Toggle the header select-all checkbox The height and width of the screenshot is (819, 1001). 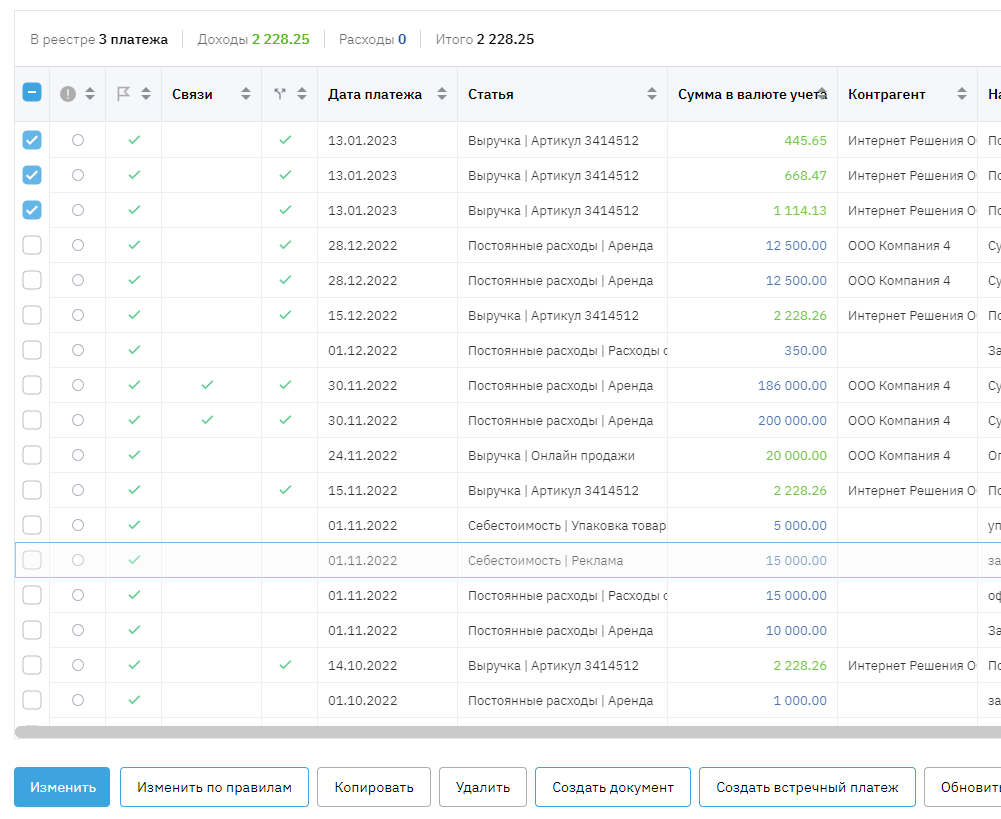(32, 93)
